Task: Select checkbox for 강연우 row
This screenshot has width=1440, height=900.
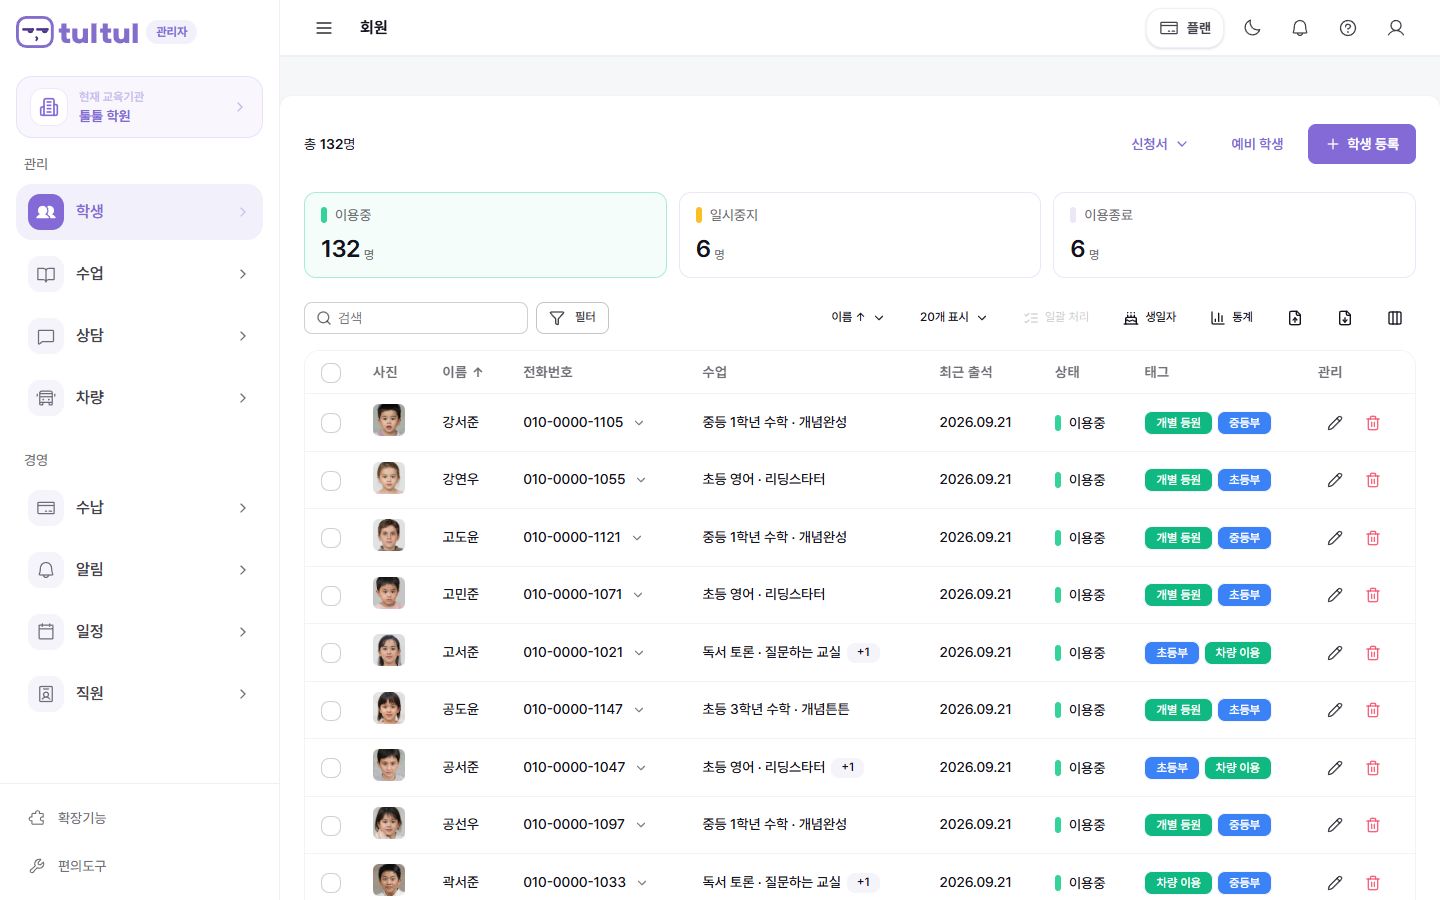Action: [331, 480]
